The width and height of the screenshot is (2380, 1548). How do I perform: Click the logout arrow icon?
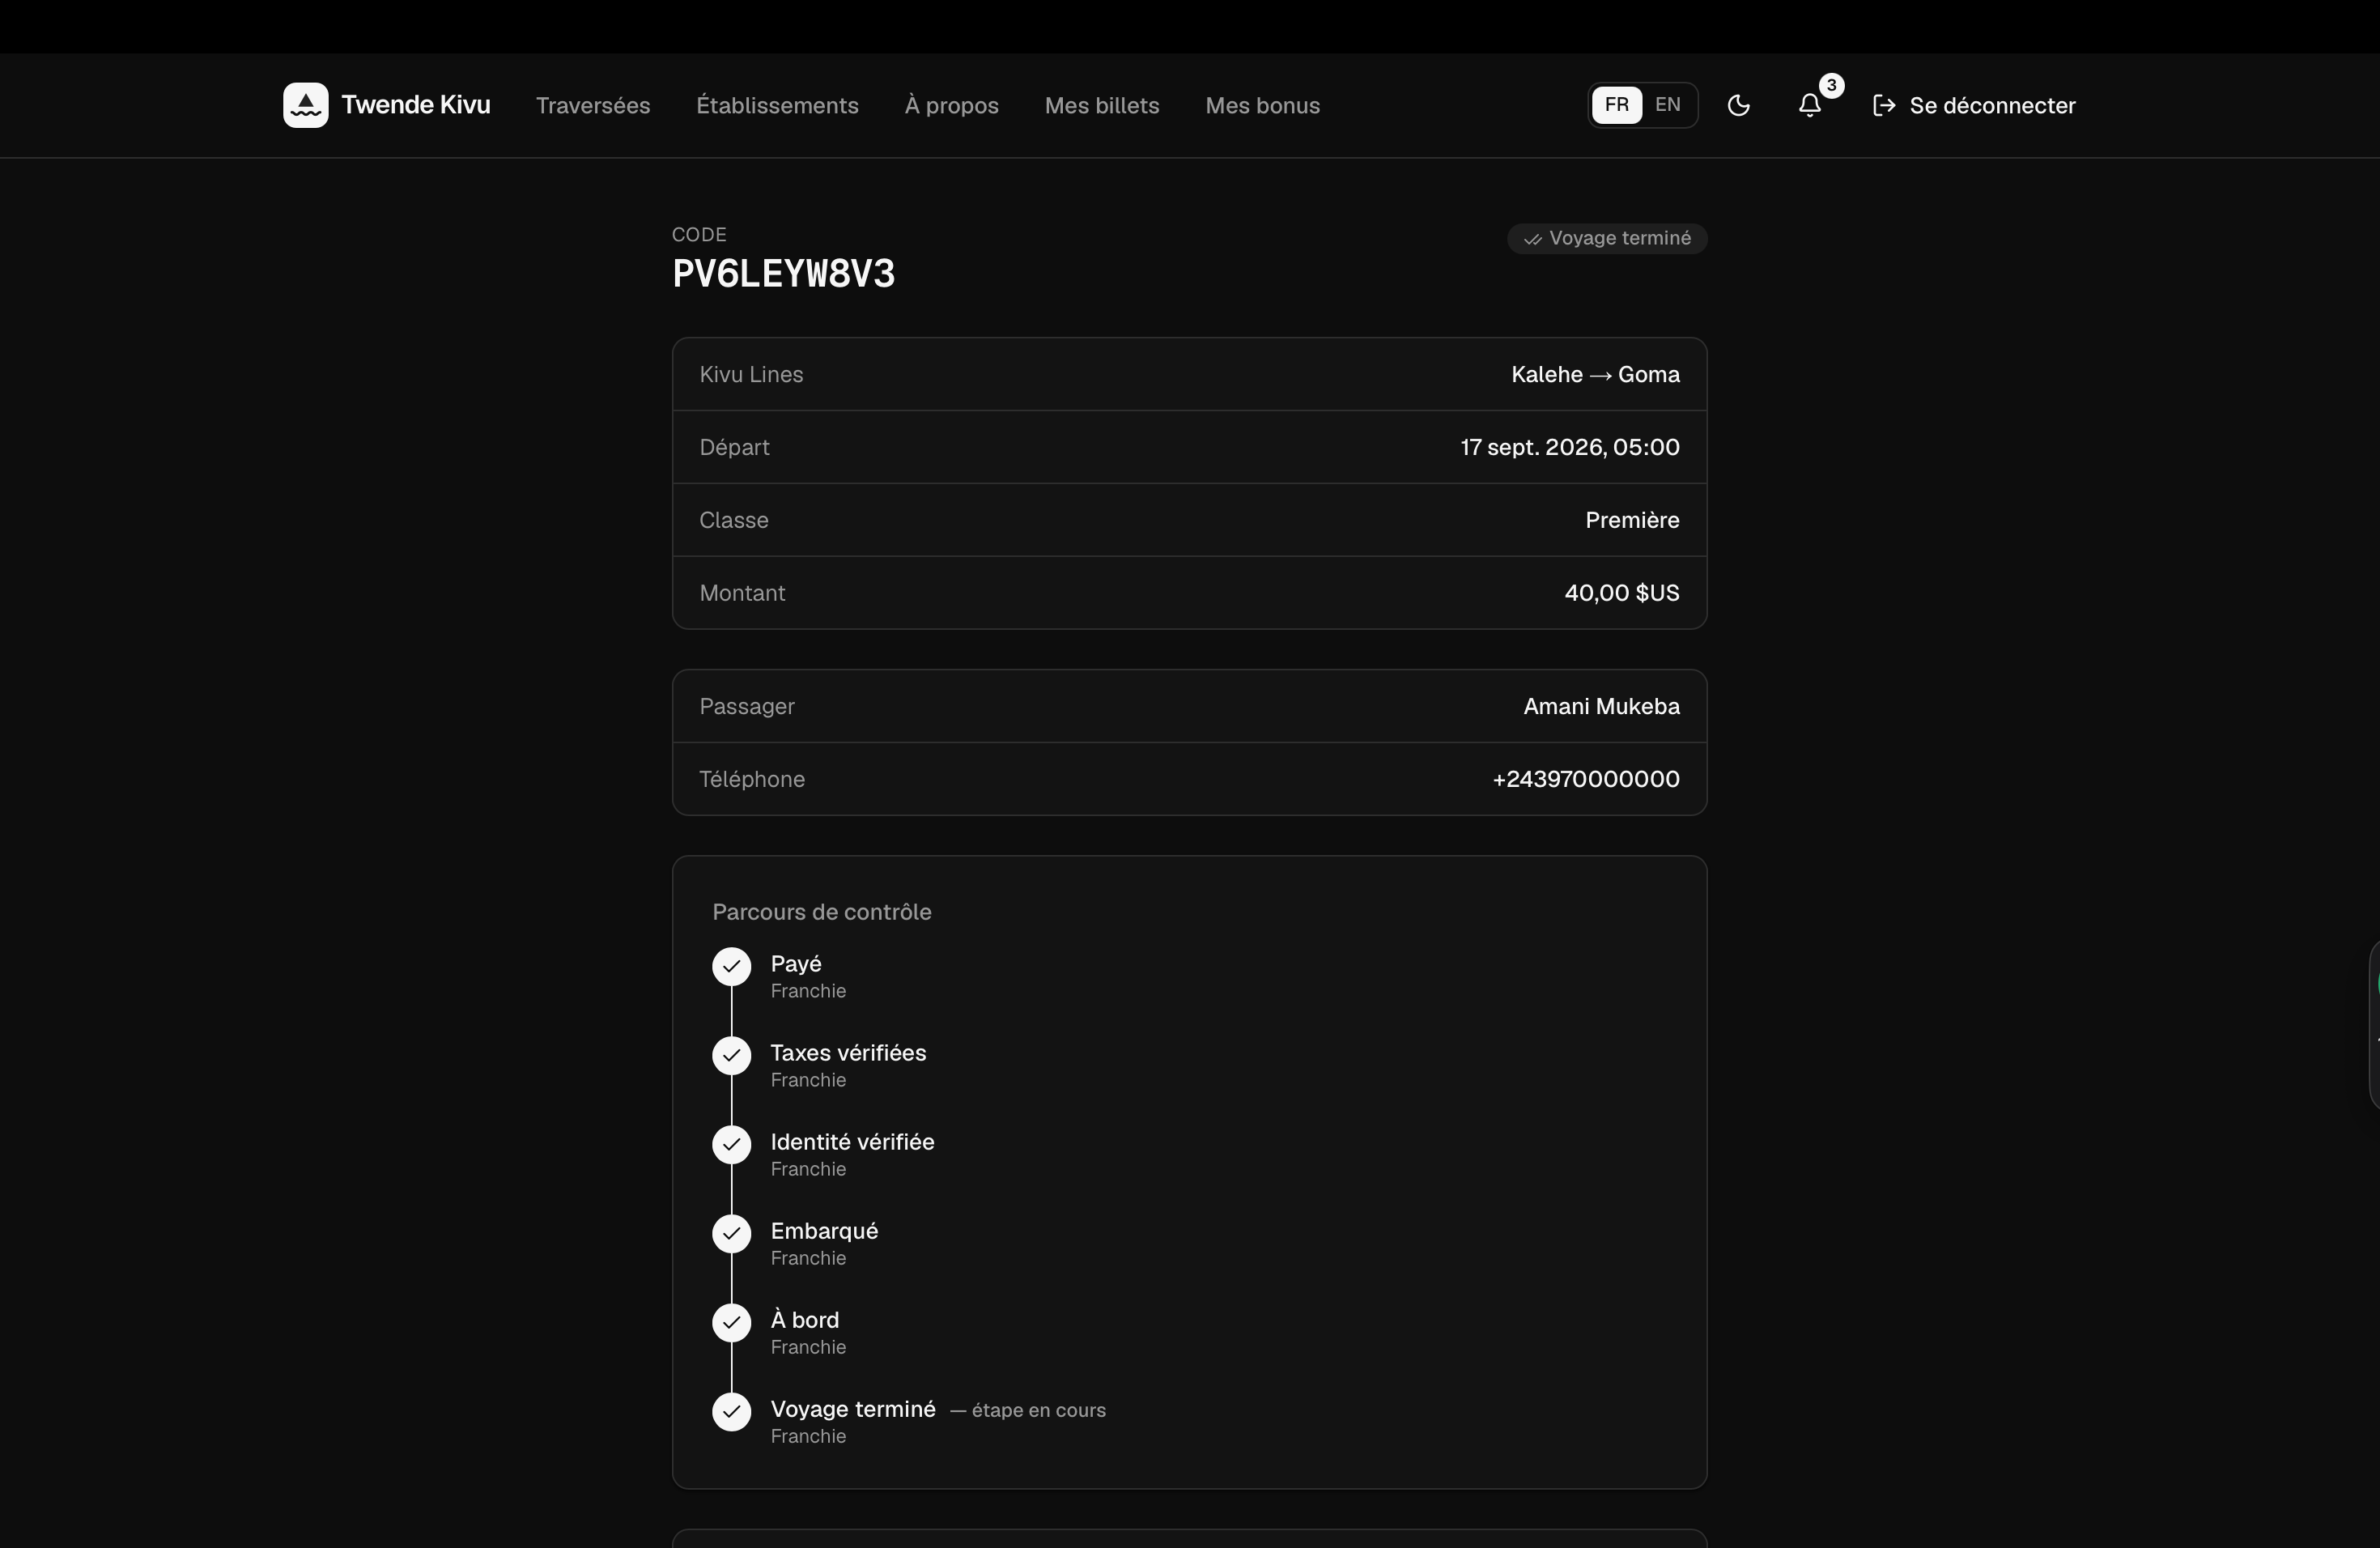click(x=1884, y=105)
